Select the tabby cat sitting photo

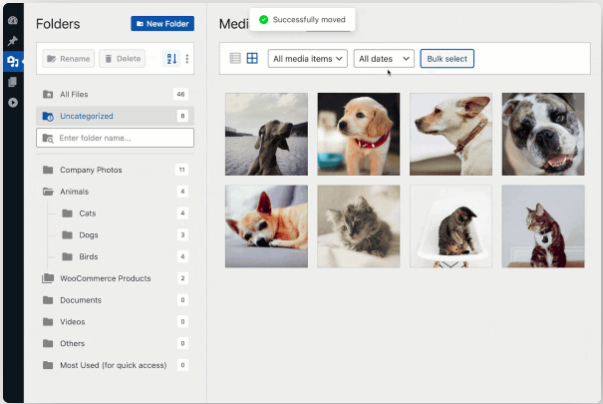(543, 226)
